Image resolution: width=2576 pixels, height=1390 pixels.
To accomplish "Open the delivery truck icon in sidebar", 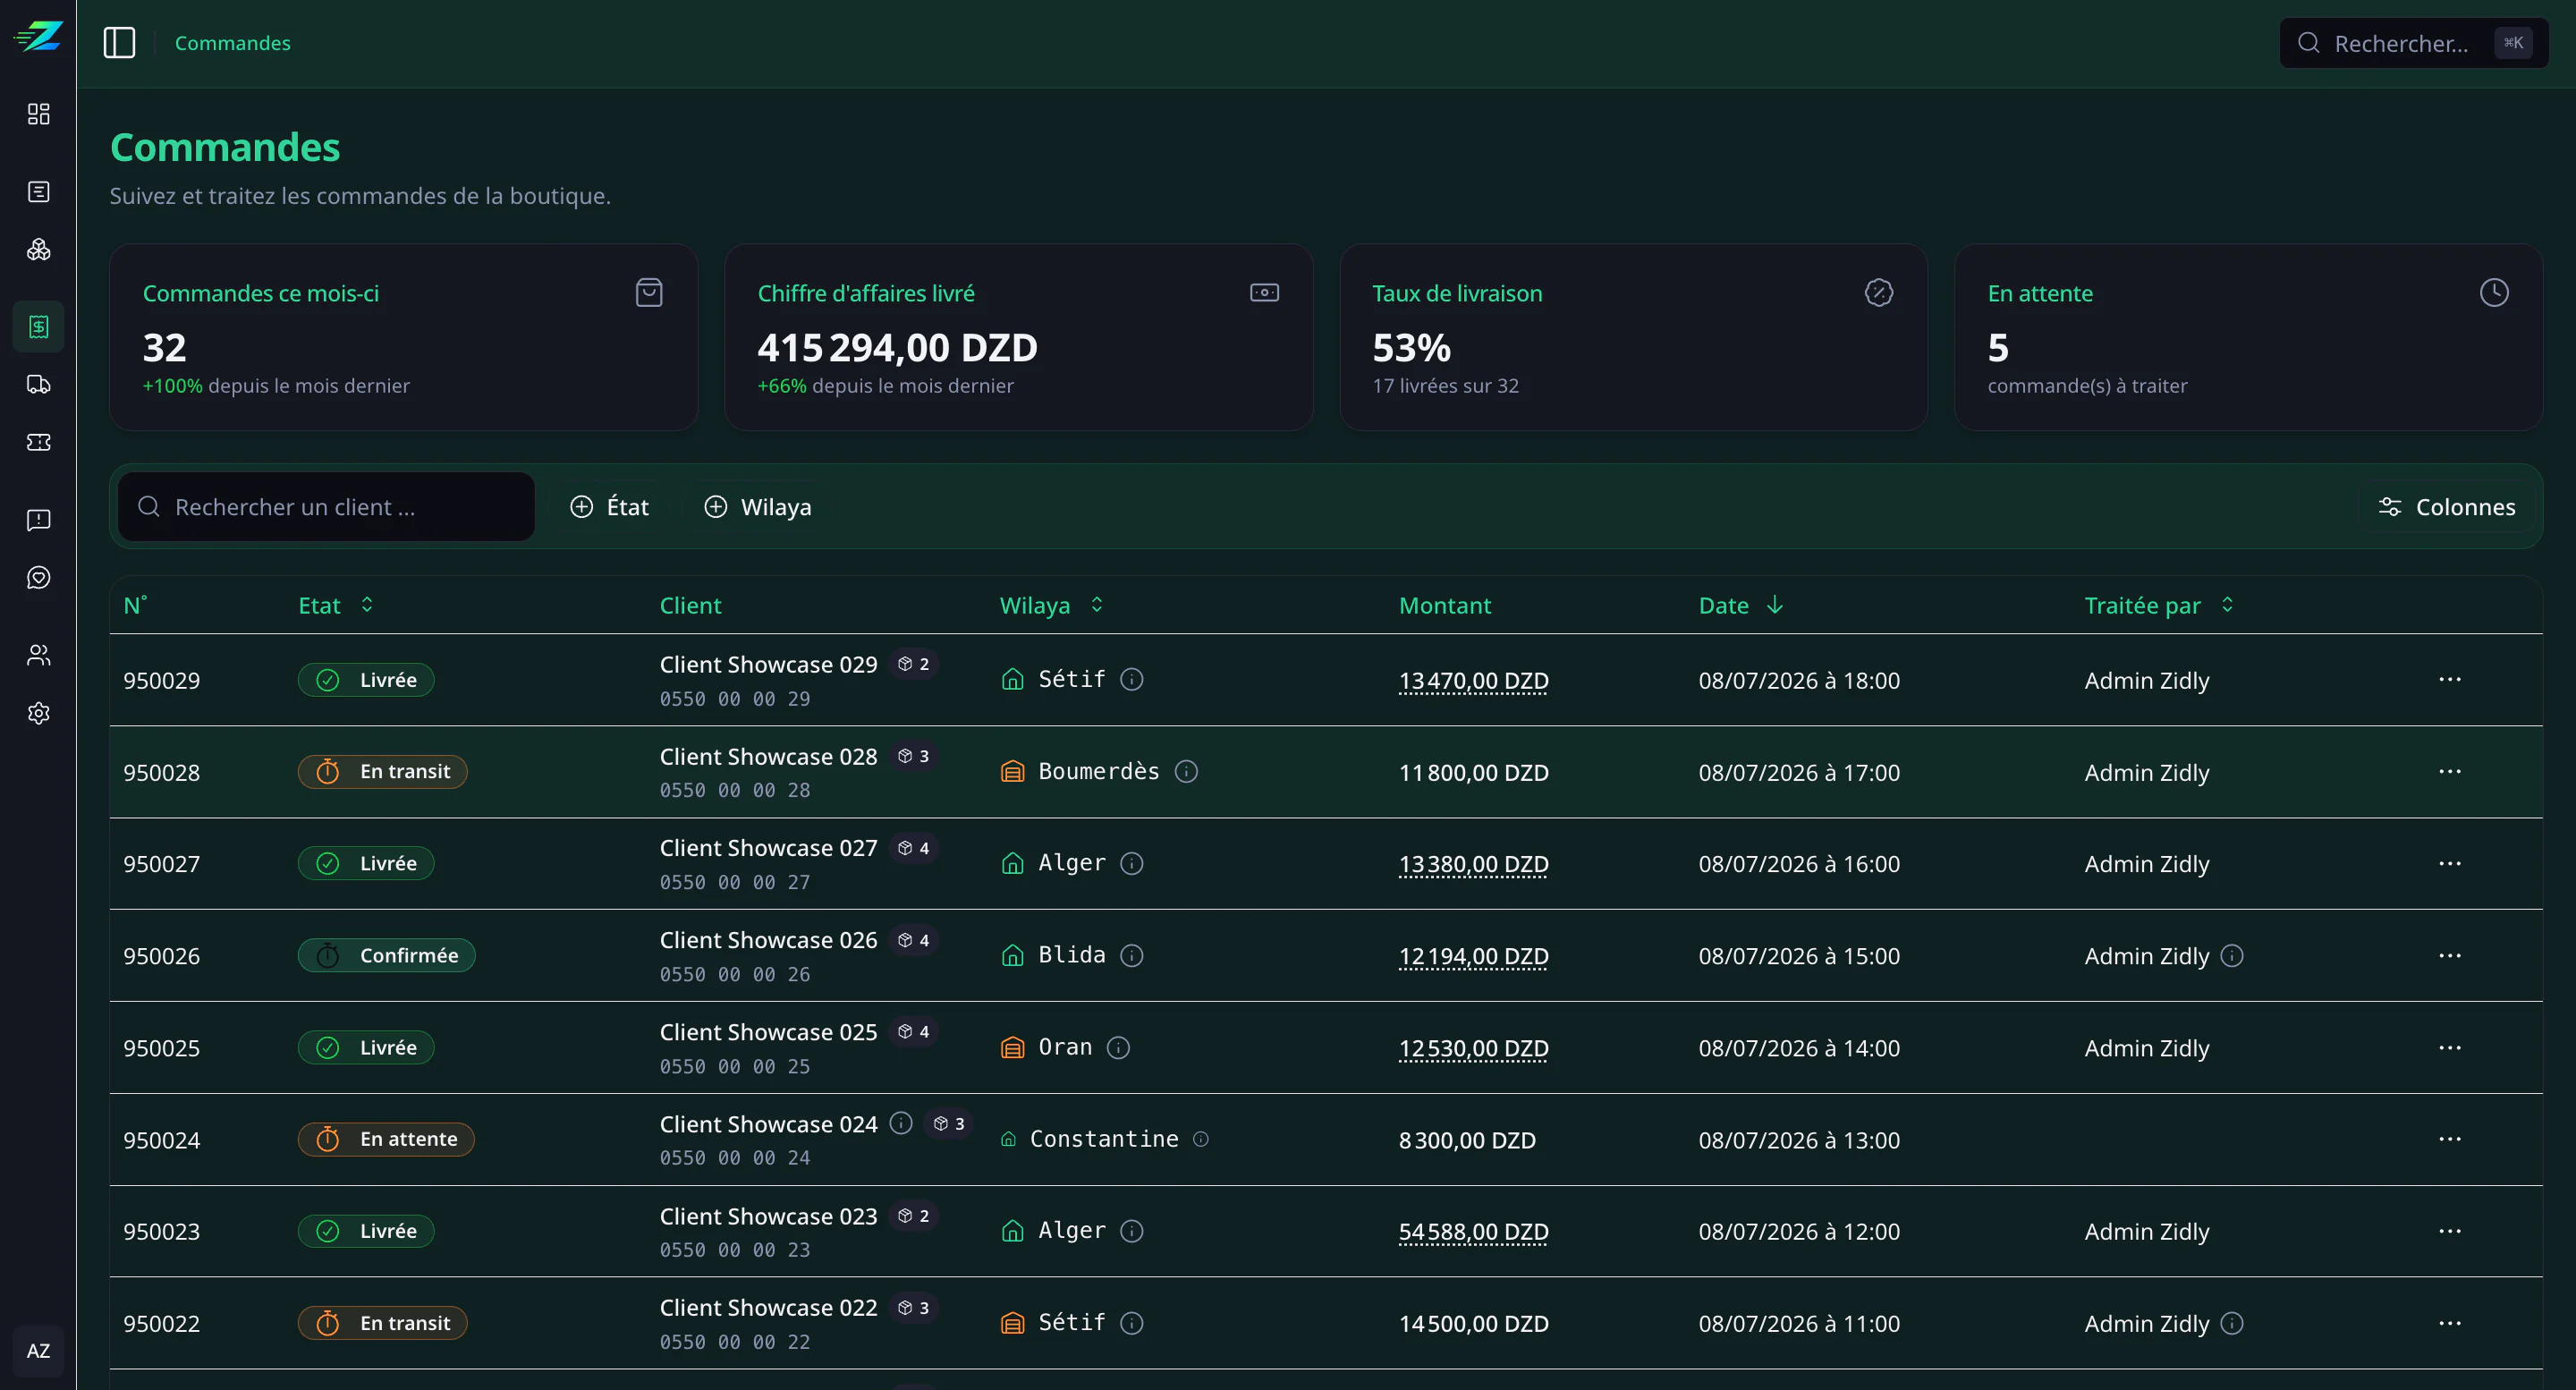I will 38,385.
